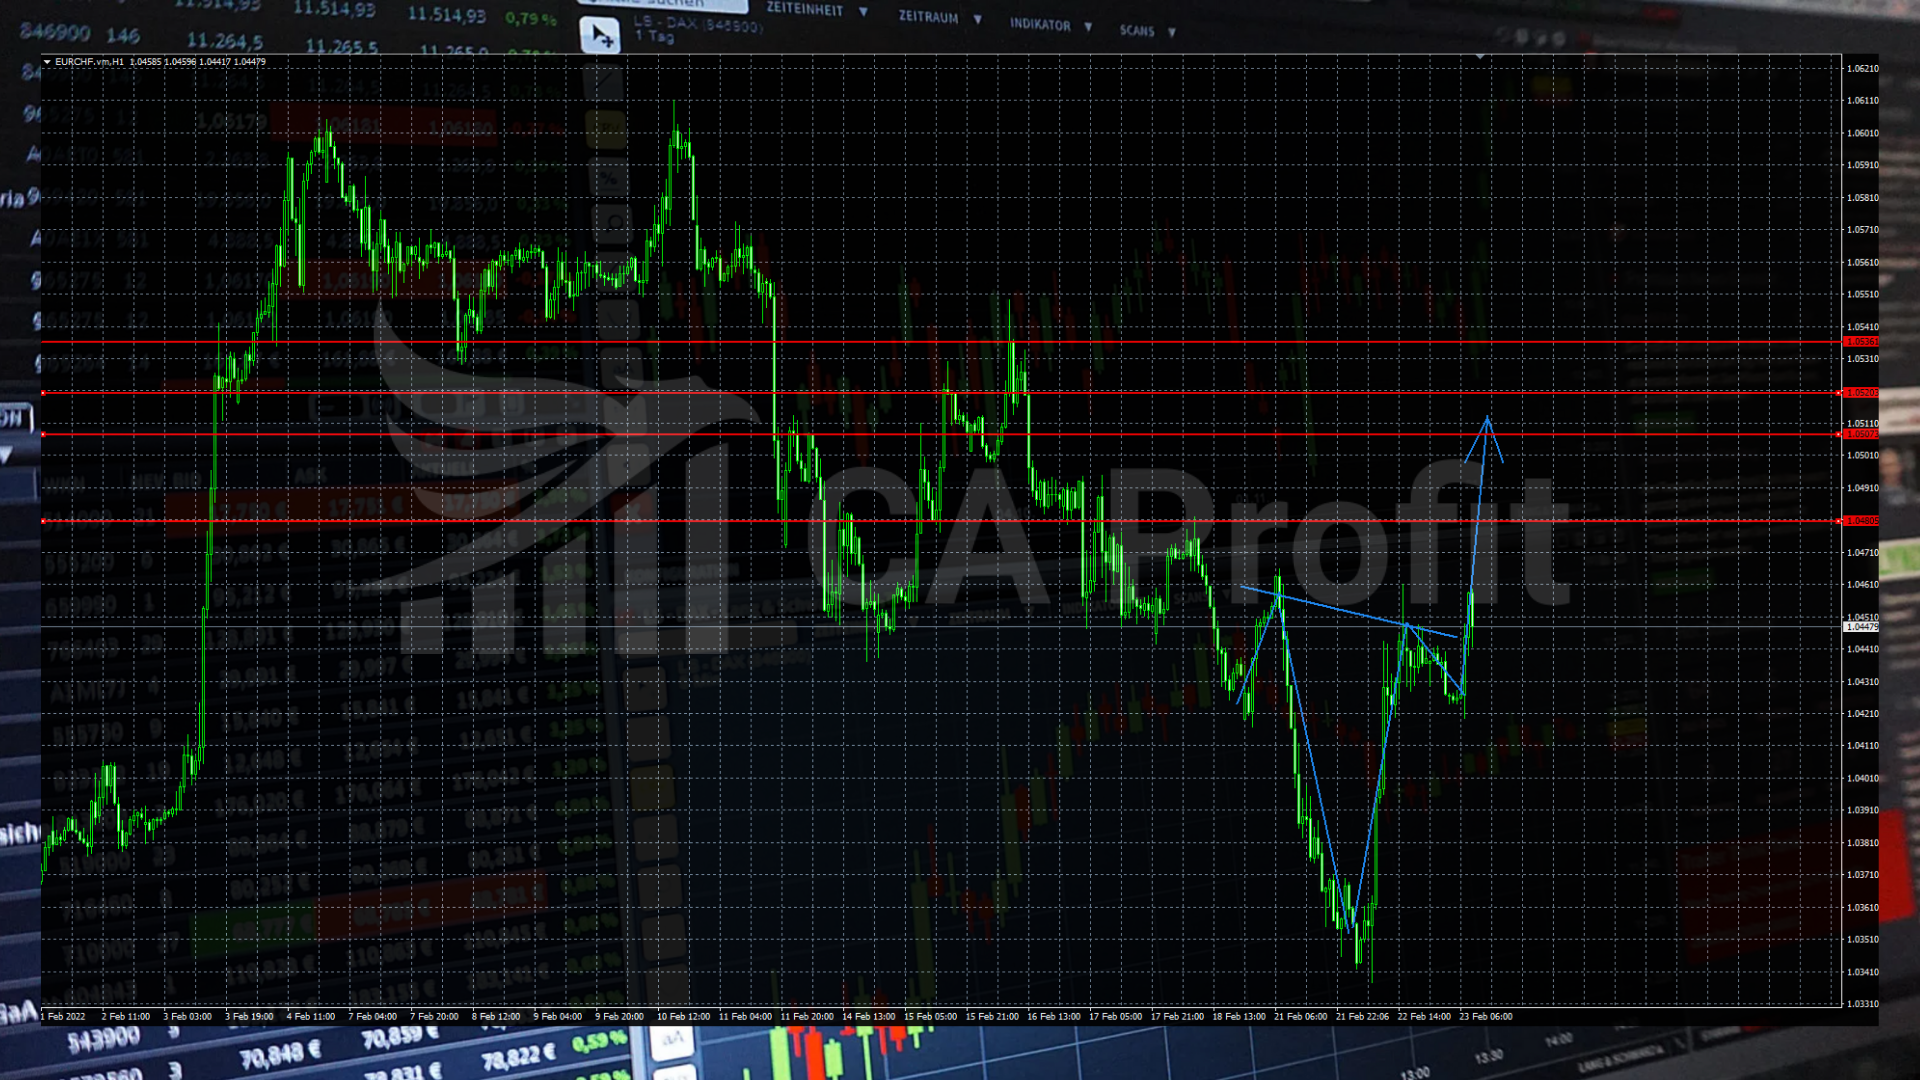Click the 14 Feb 13:00 time axis label
This screenshot has height=1080, width=1920.
pos(869,1017)
